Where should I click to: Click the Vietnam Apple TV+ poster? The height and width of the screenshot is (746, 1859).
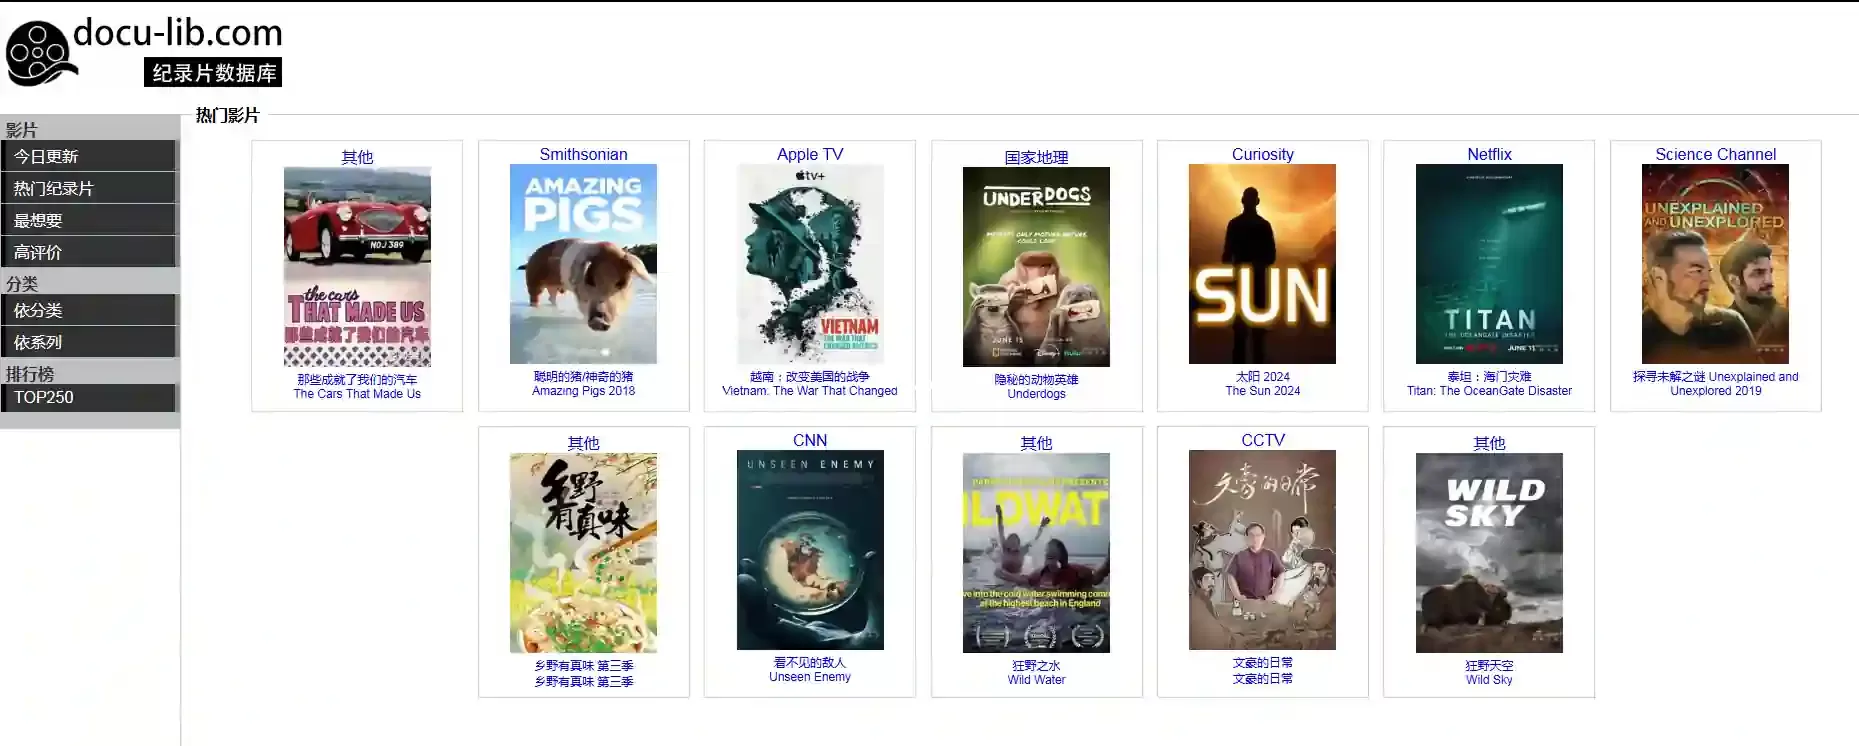(x=810, y=264)
